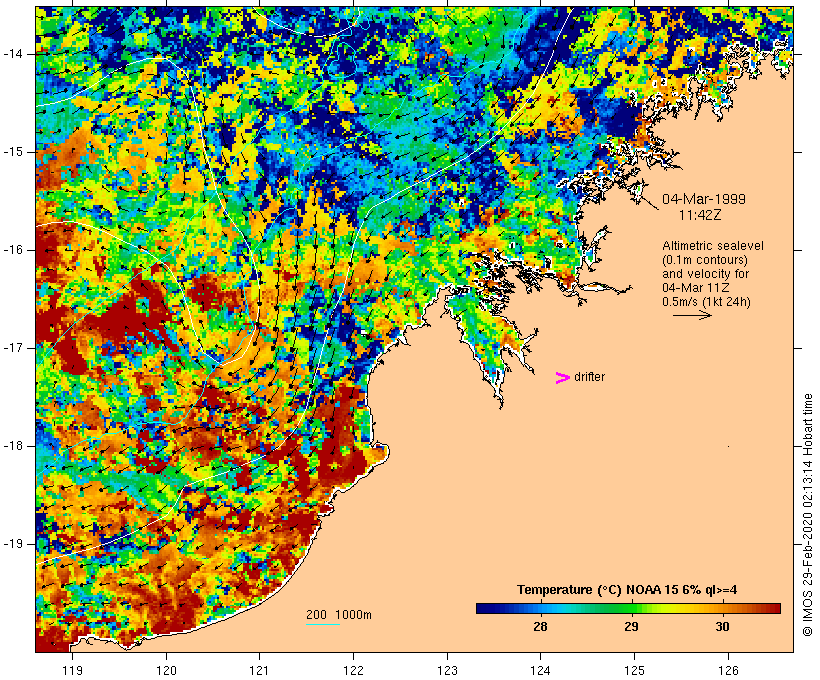Screen dimensions: 820x680
Task: Click the longitude axis label 124
Action: 541,671
